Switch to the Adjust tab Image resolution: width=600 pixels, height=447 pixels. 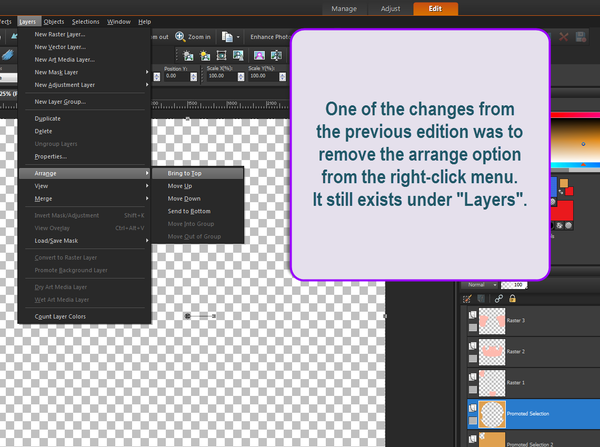click(x=390, y=9)
